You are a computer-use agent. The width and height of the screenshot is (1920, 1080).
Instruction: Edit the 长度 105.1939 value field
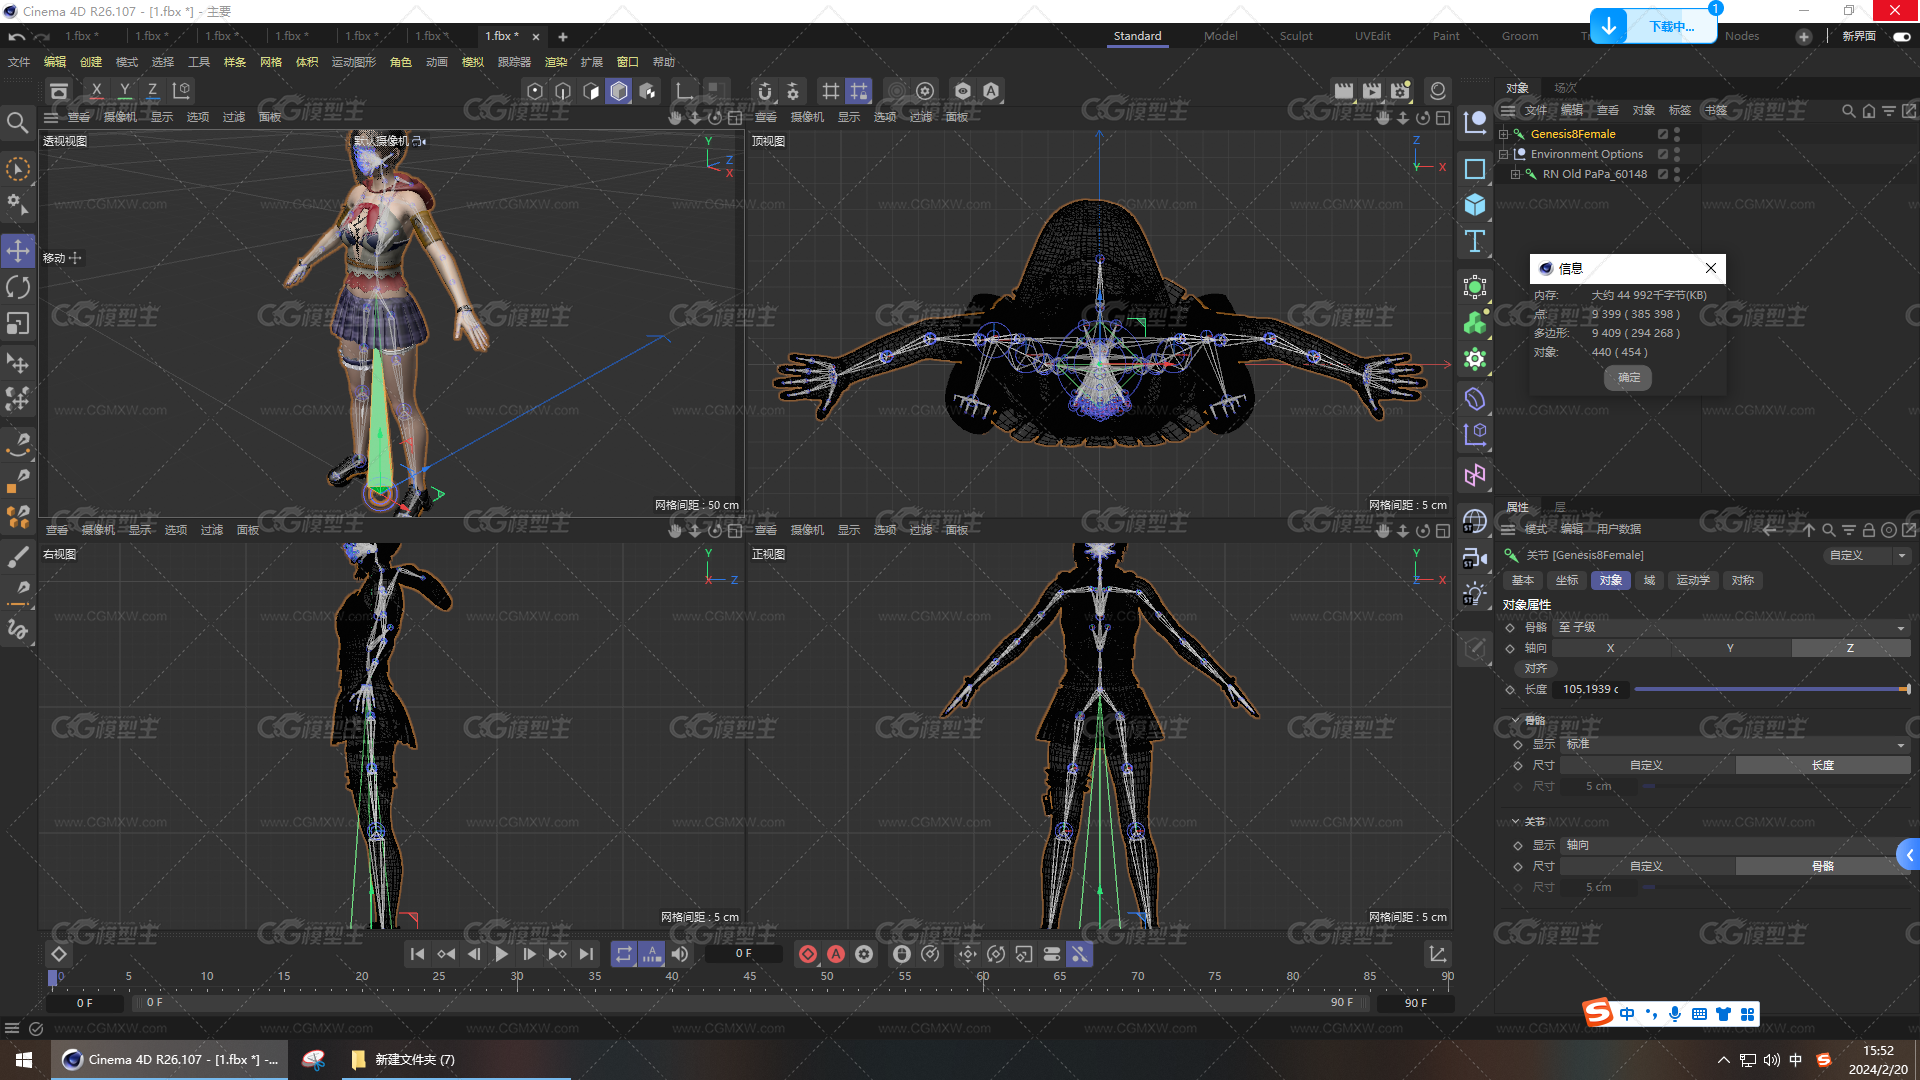(x=1592, y=689)
